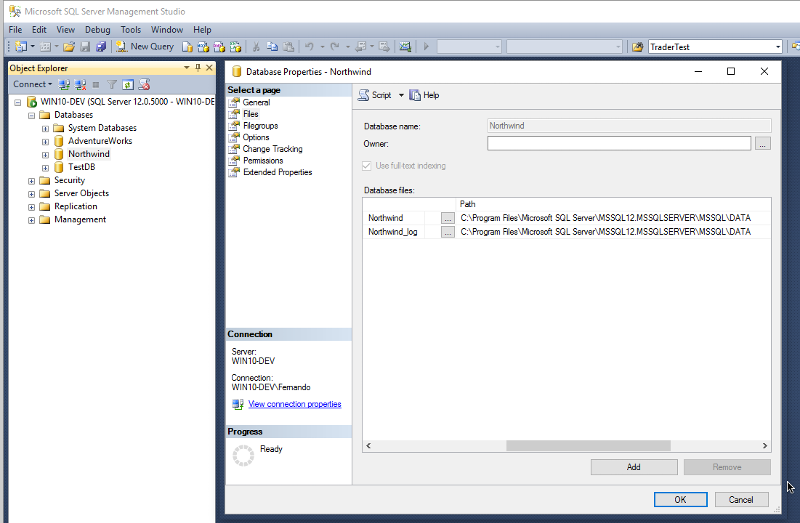800x523 pixels.
Task: Open Connect dropdown in Object Explorer
Action: tap(33, 84)
